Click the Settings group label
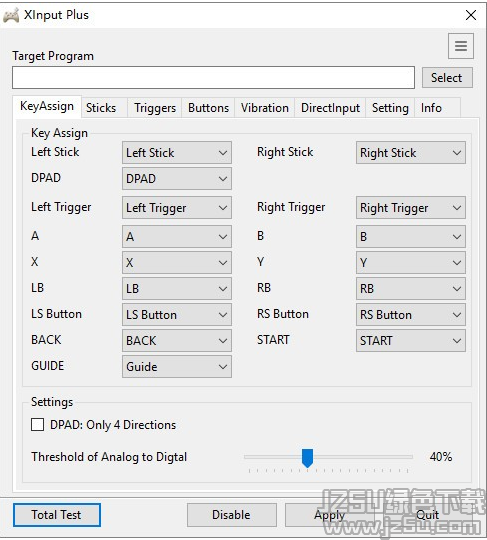The width and height of the screenshot is (487, 540). (52, 402)
